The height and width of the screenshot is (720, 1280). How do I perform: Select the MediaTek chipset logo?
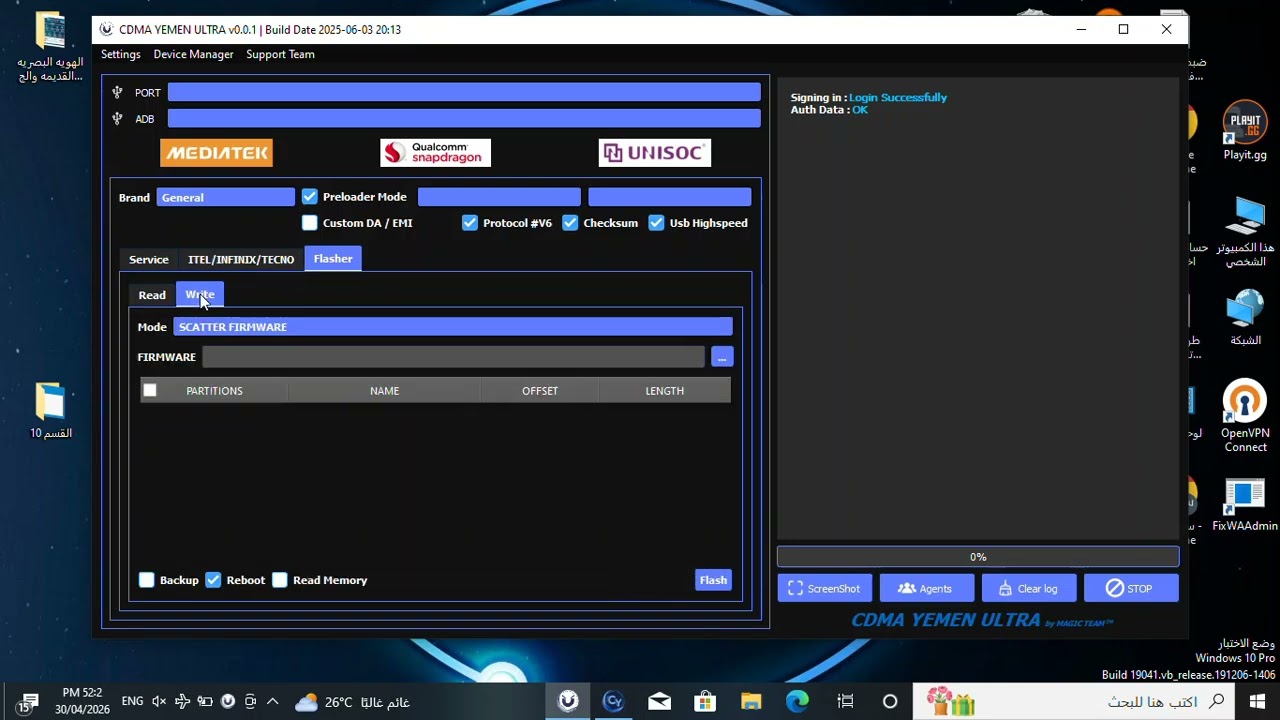(x=216, y=152)
